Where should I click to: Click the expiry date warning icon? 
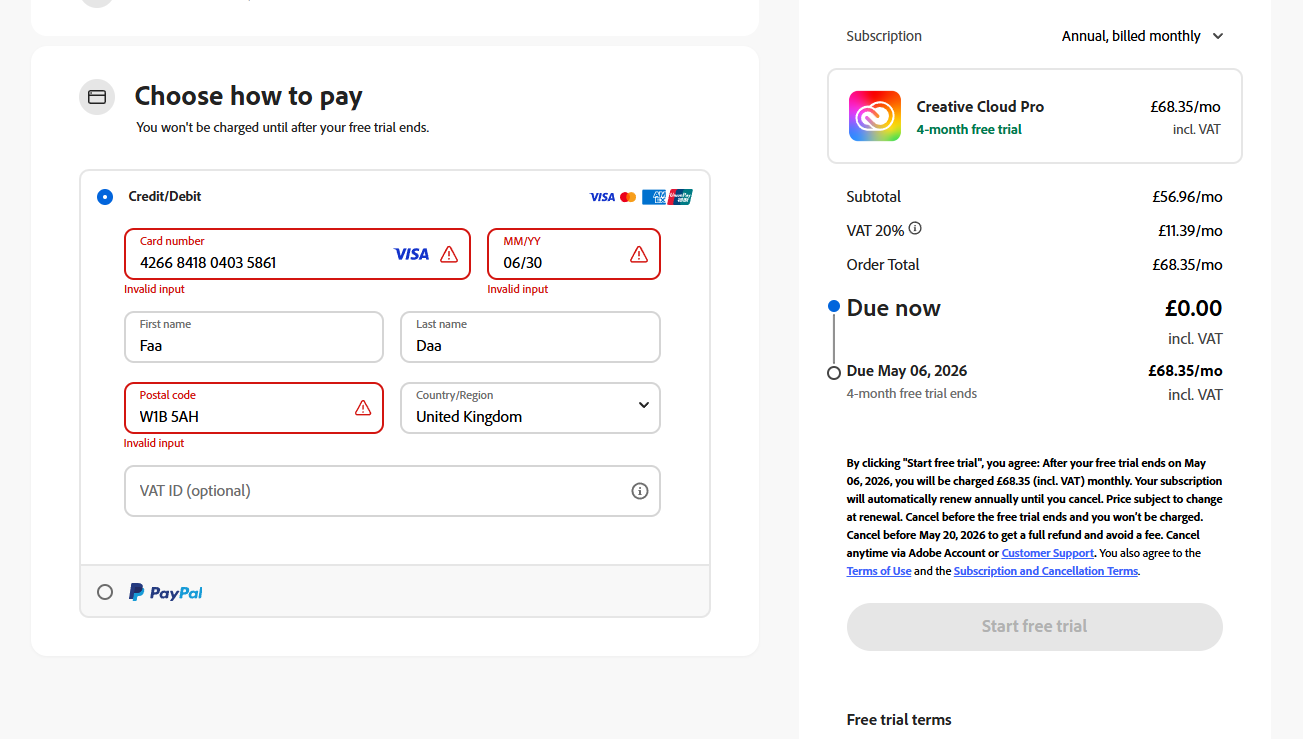click(639, 254)
